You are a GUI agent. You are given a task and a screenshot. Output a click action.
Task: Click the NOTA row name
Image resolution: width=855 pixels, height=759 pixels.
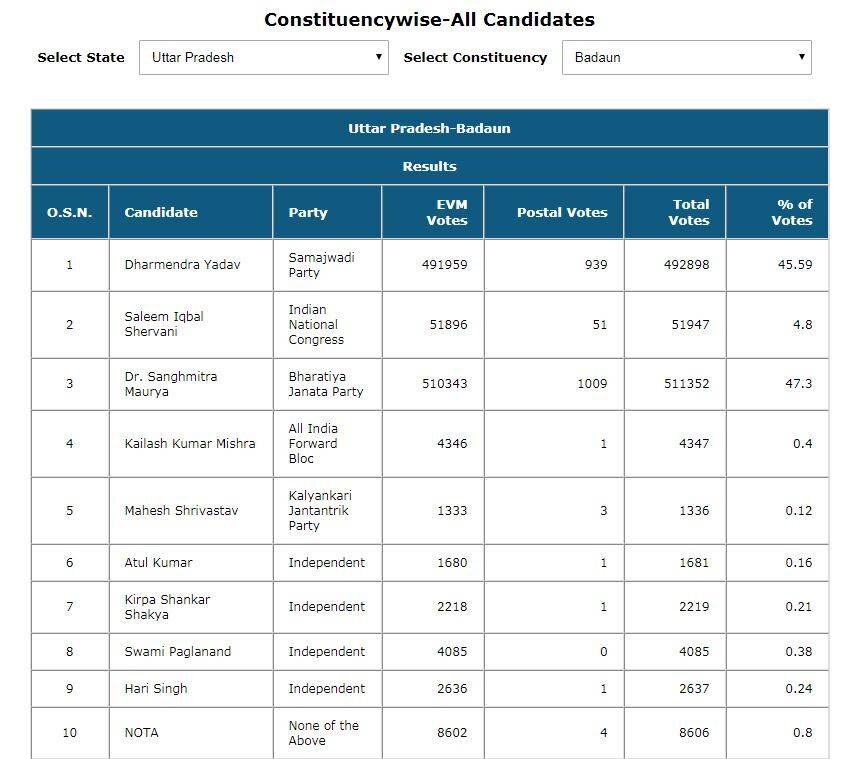click(x=141, y=733)
